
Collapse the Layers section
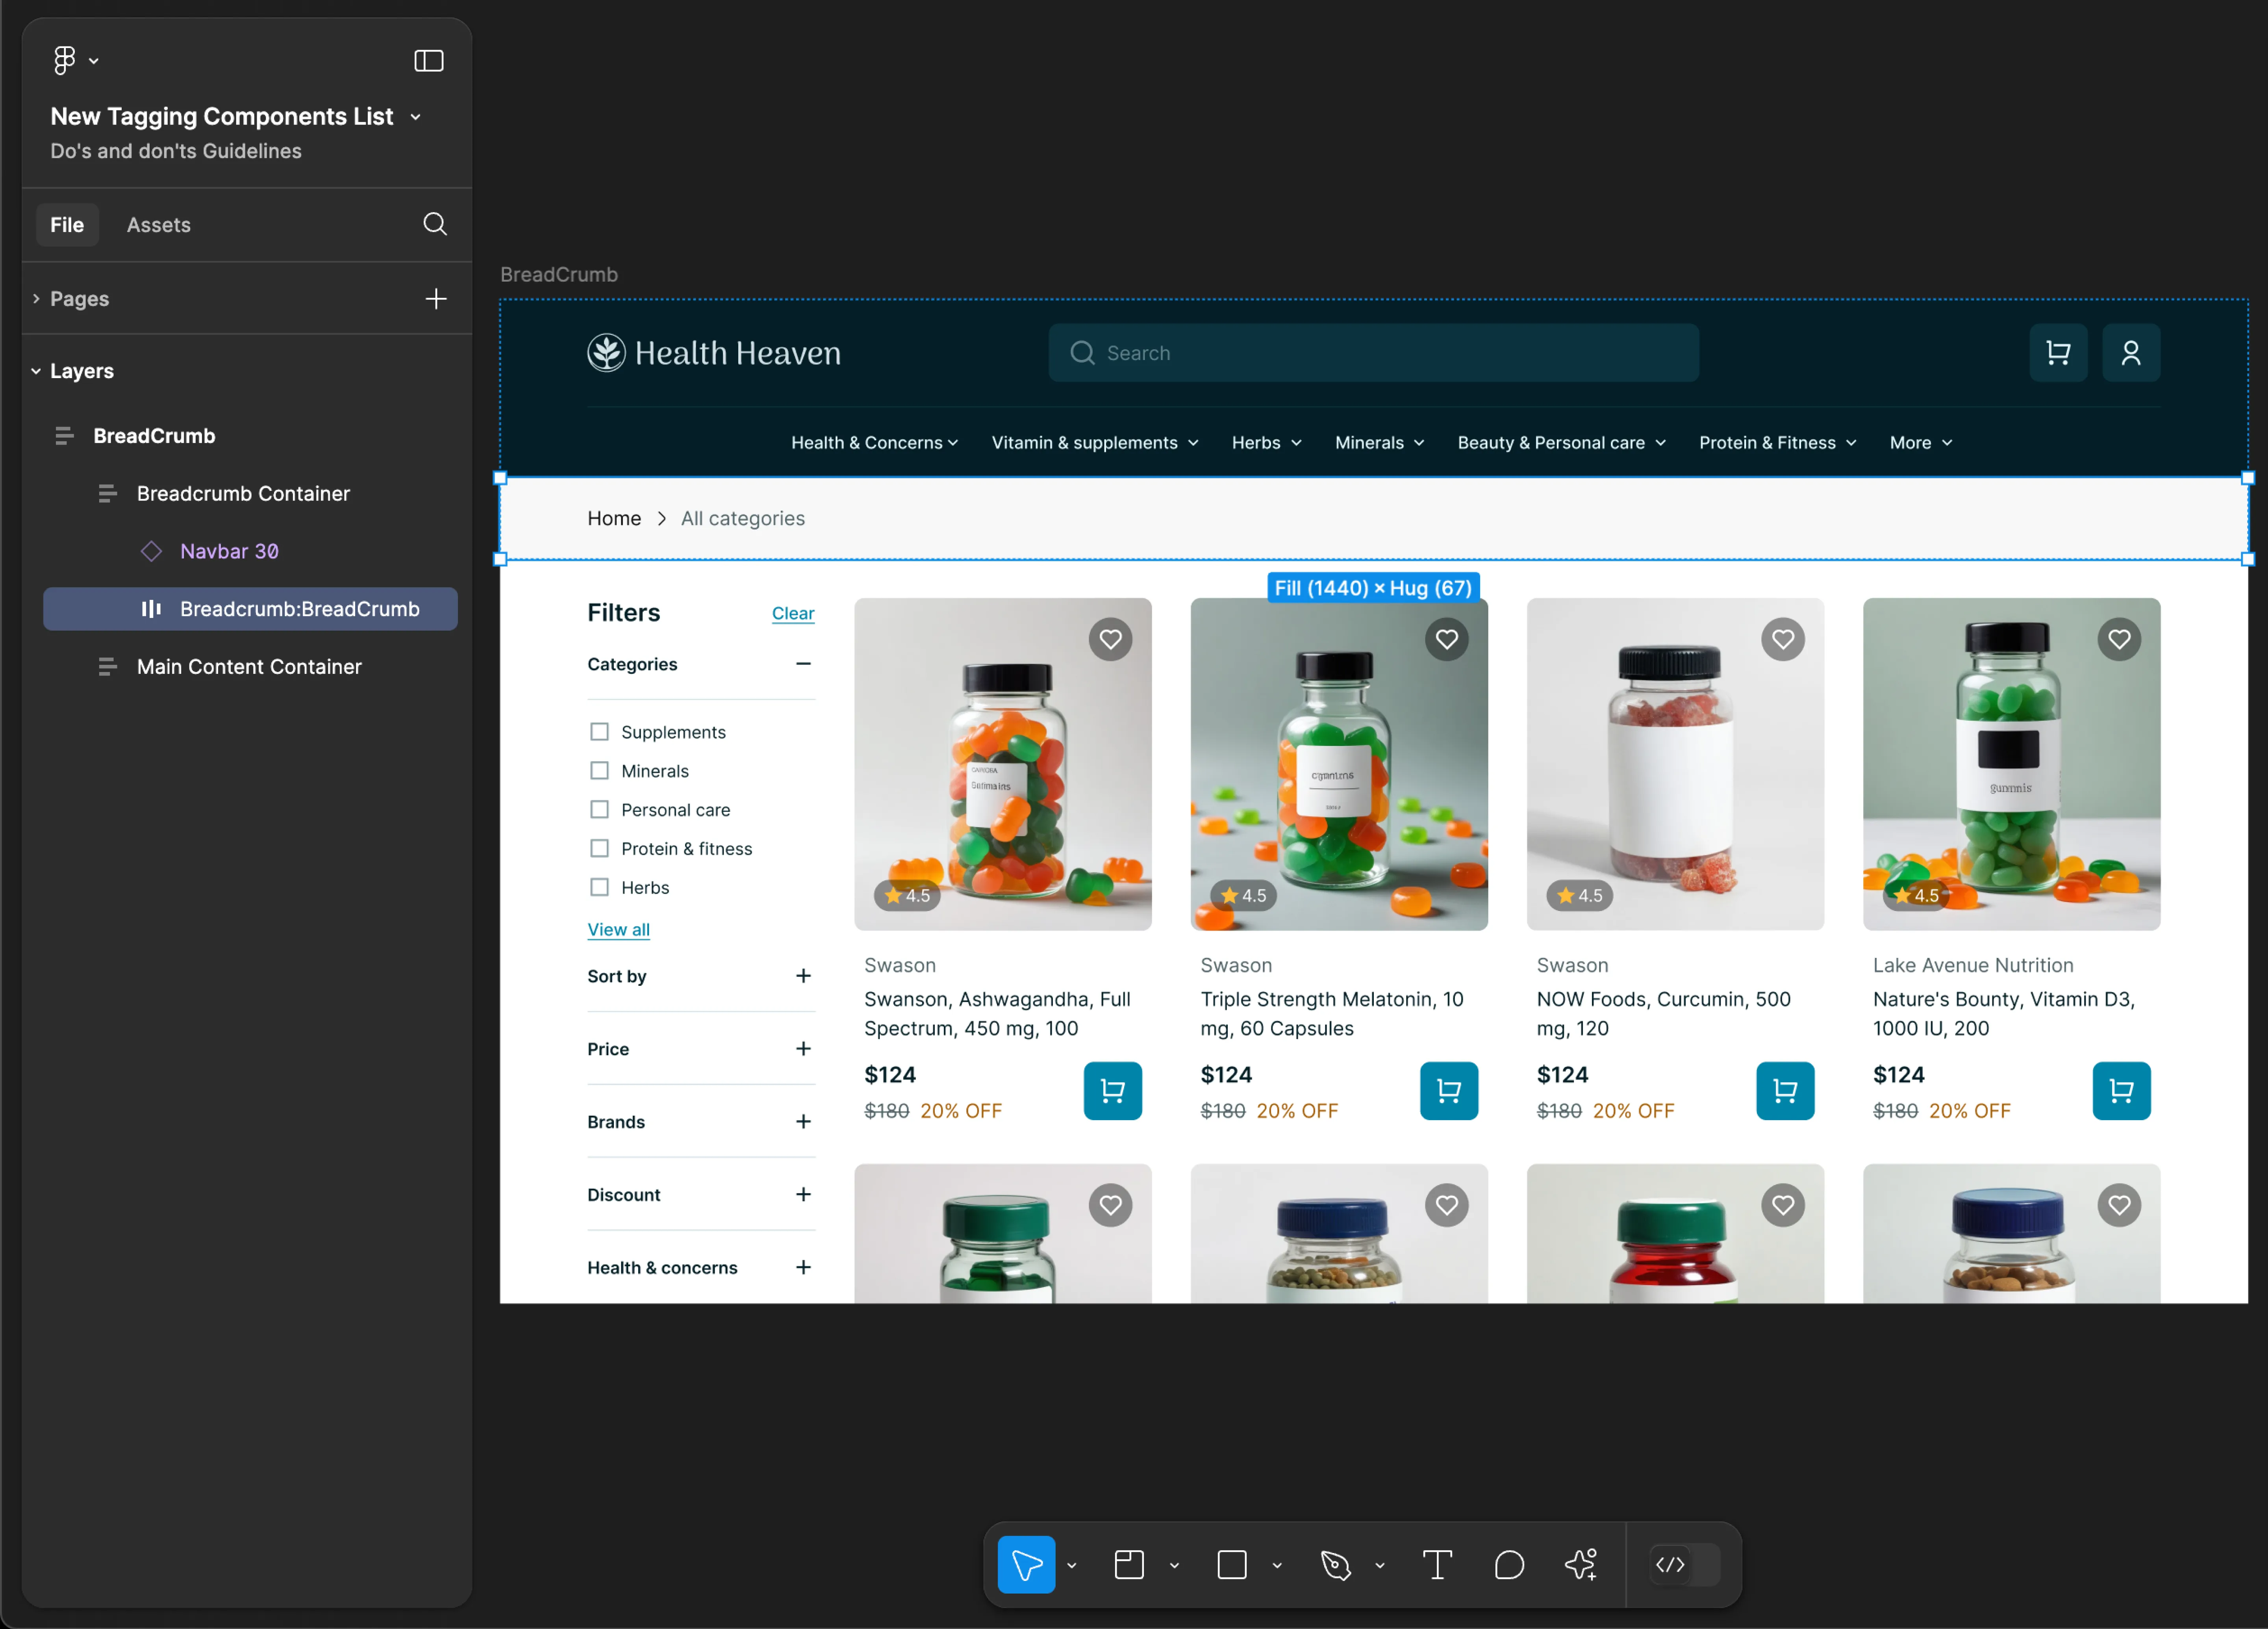point(36,371)
